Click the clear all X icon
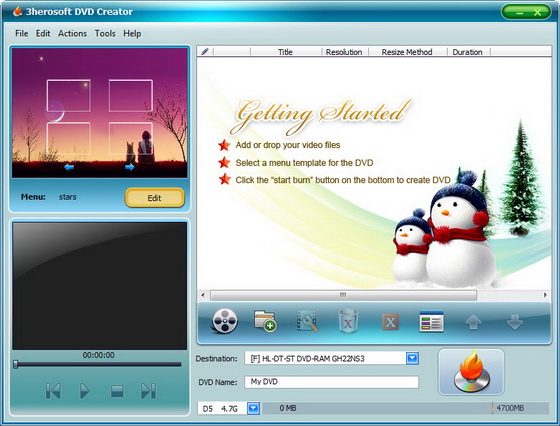This screenshot has width=560, height=426. [390, 322]
